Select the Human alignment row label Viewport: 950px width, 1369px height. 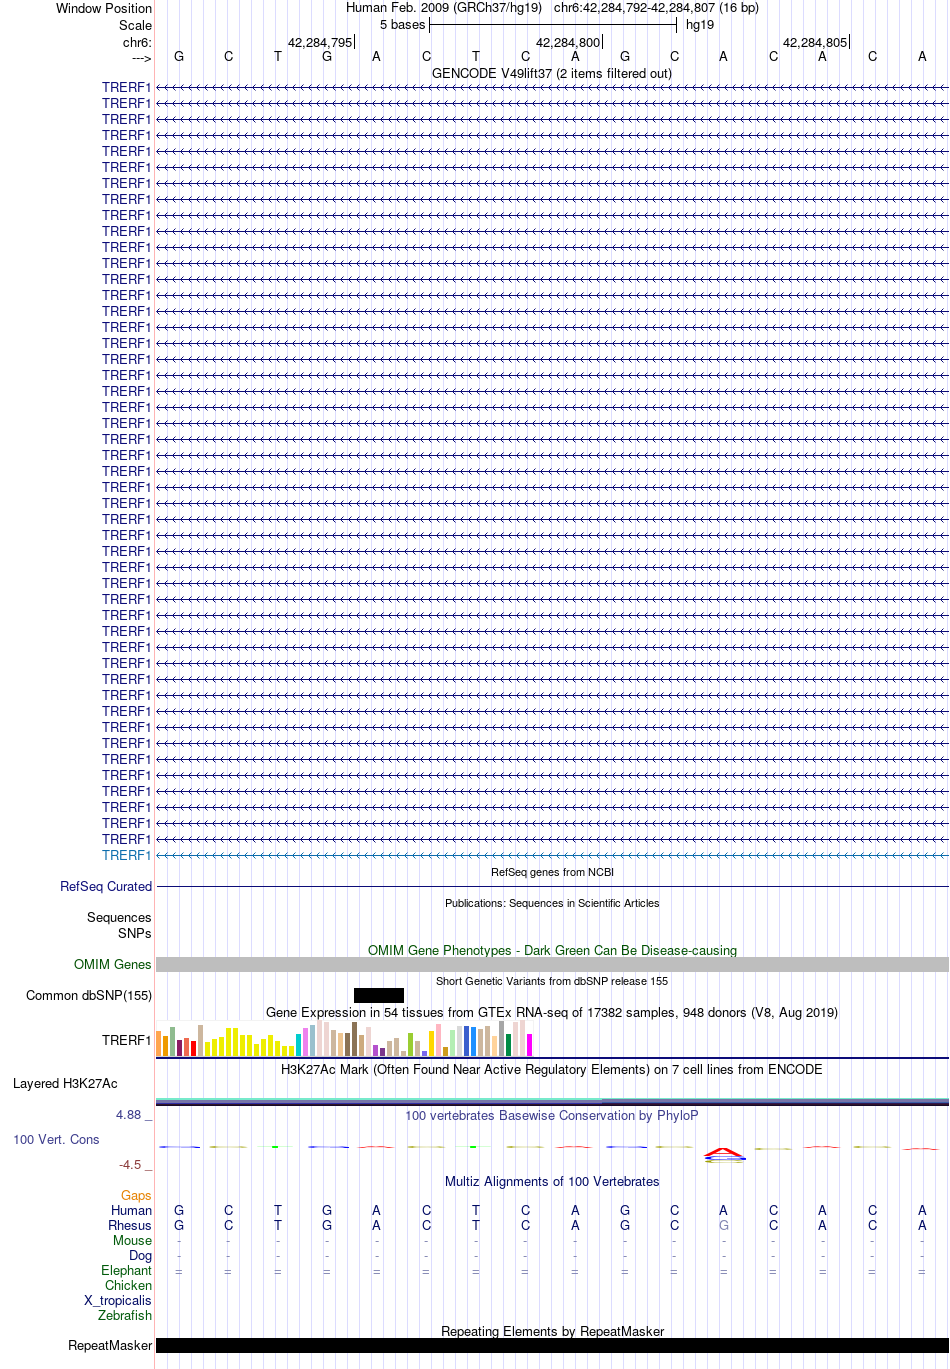click(132, 1210)
